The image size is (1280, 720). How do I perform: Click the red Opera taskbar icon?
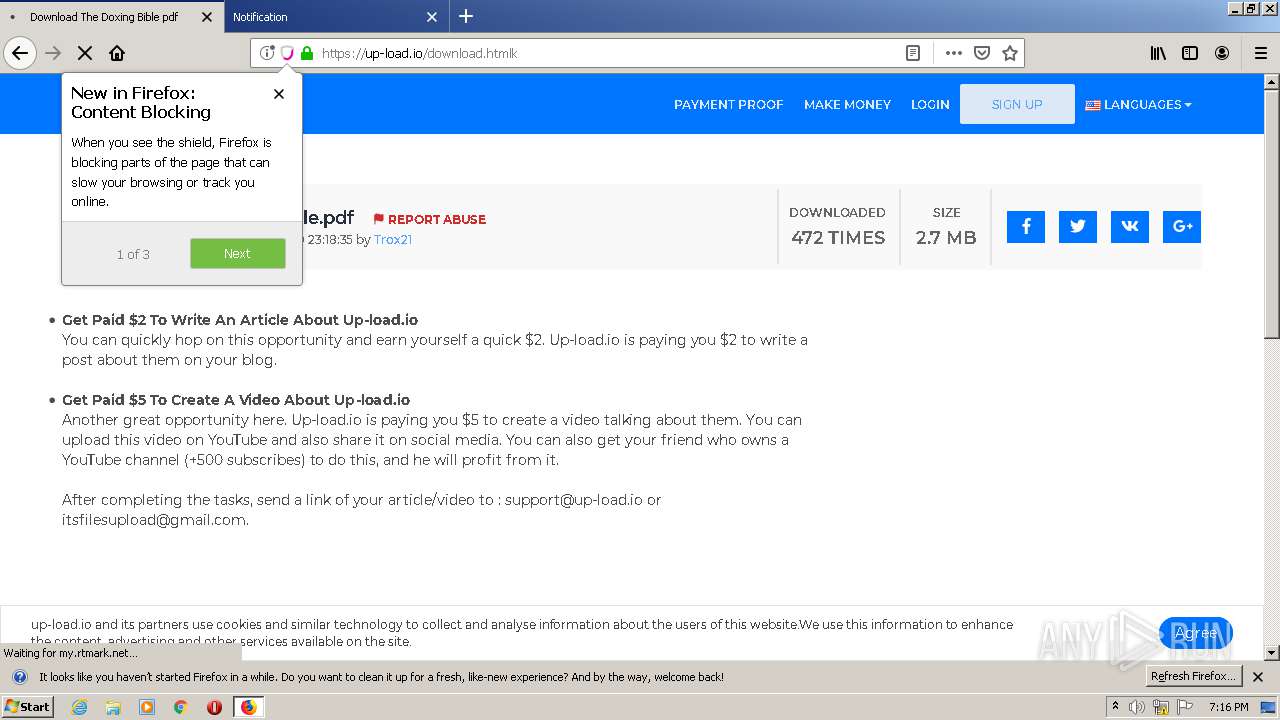[214, 707]
